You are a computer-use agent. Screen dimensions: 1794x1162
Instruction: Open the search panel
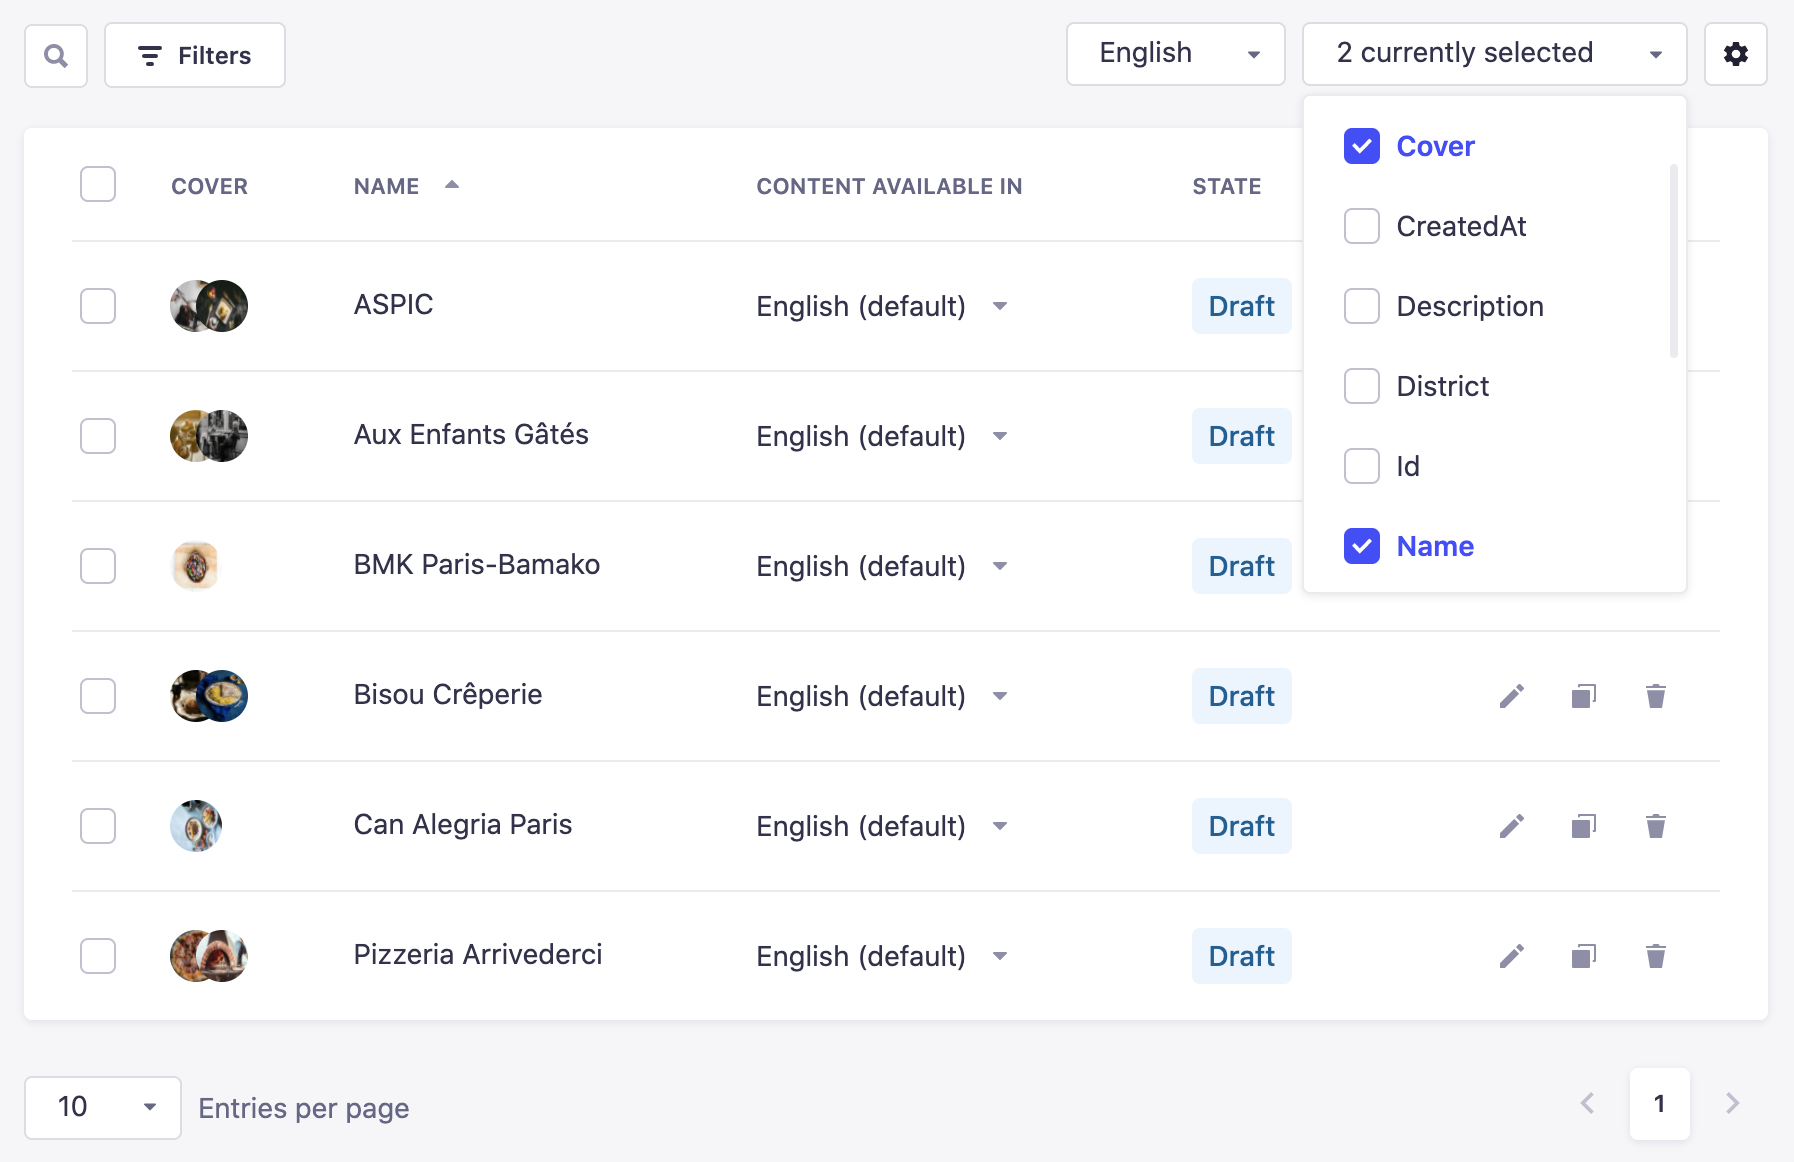(x=55, y=55)
